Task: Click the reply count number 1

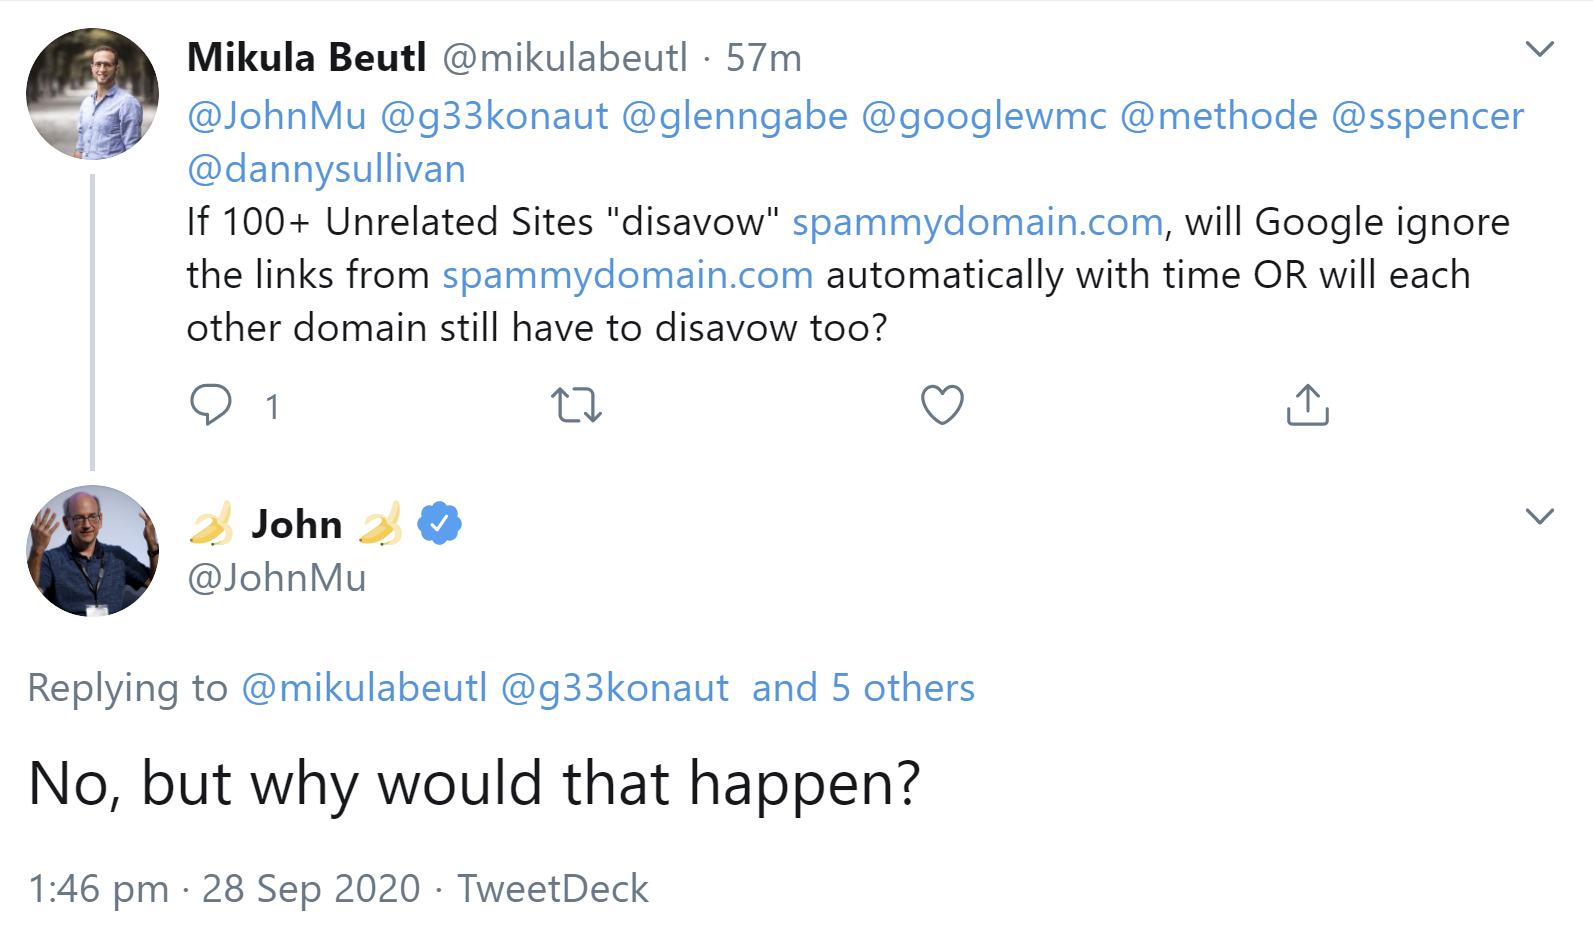Action: pyautogui.click(x=270, y=406)
